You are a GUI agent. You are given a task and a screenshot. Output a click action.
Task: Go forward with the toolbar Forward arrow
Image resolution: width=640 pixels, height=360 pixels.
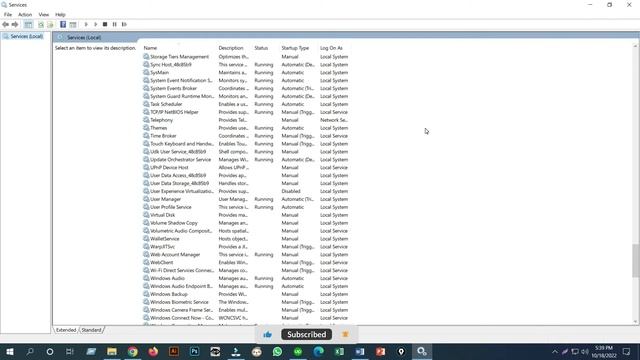[15, 24]
